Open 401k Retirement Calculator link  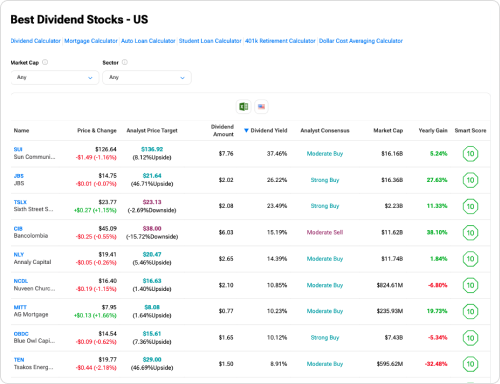(x=280, y=41)
